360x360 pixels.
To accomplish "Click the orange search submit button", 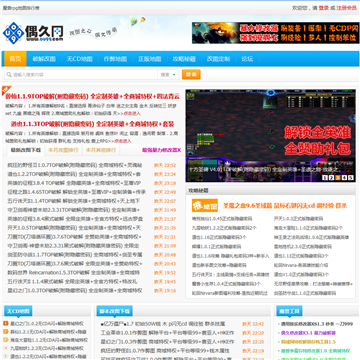I will pyautogui.click(x=191, y=74).
